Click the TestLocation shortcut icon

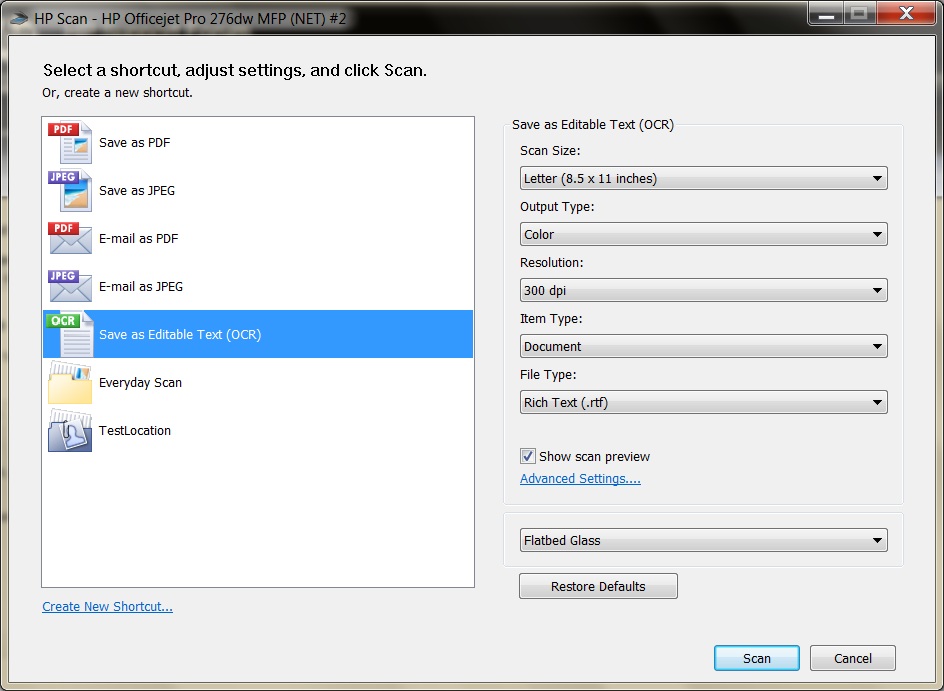68,430
